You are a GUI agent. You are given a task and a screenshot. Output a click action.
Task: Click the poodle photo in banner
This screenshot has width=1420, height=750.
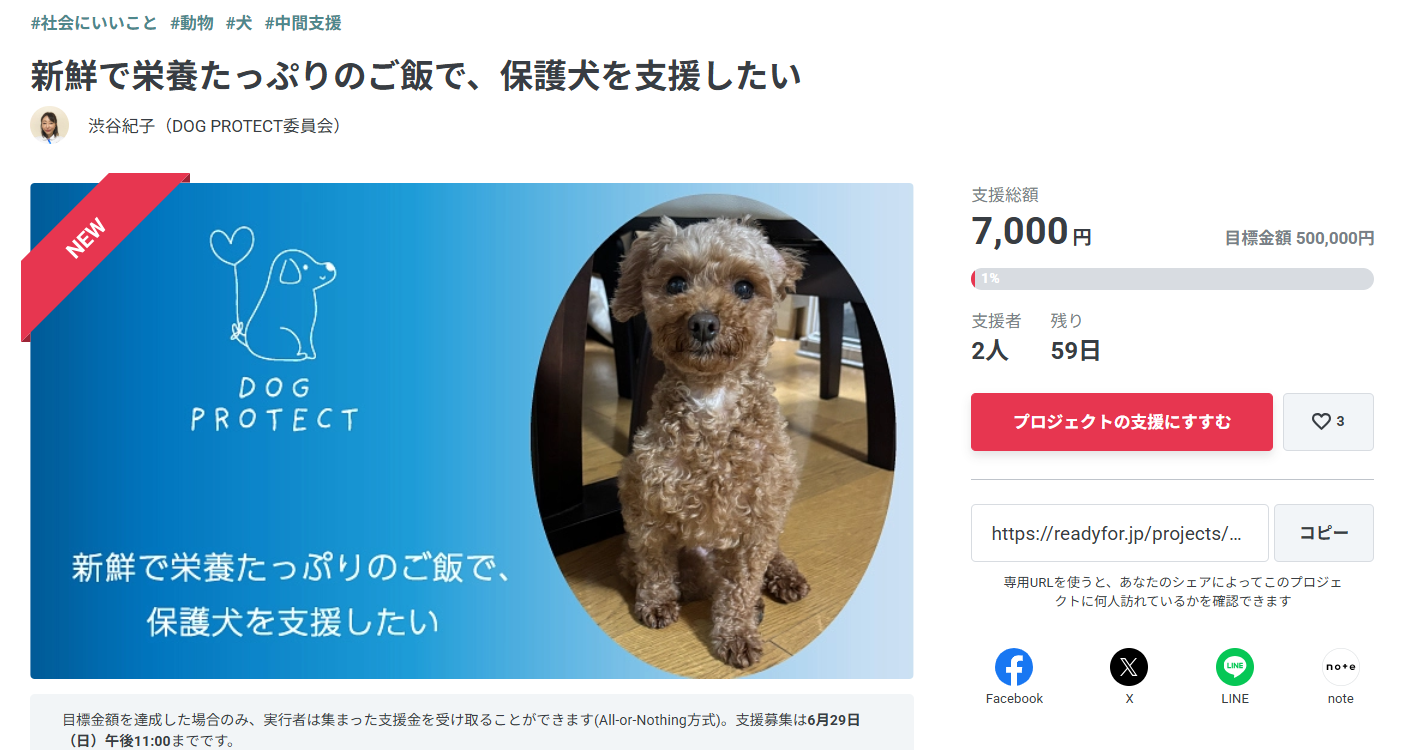point(713,435)
